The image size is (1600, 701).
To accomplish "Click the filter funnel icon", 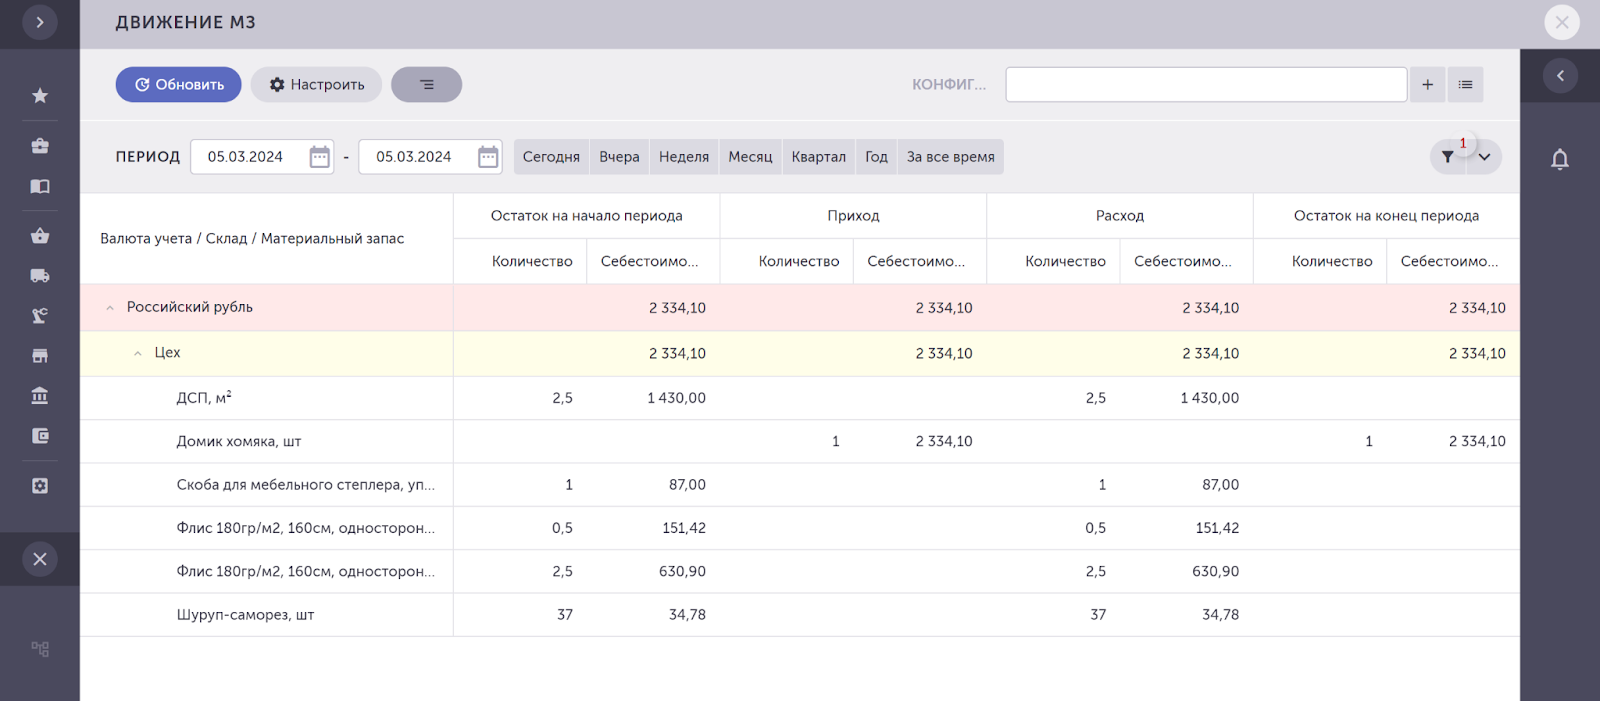I will tap(1447, 157).
